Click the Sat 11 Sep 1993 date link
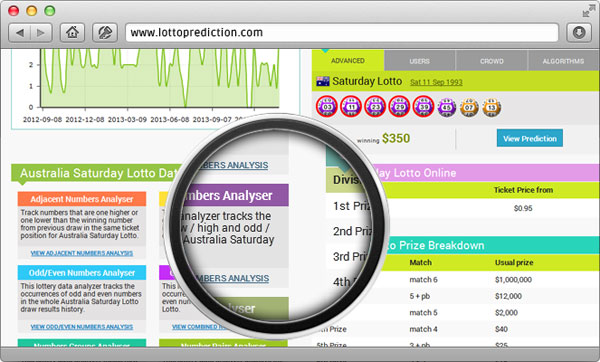This screenshot has height=362, width=600. [436, 82]
